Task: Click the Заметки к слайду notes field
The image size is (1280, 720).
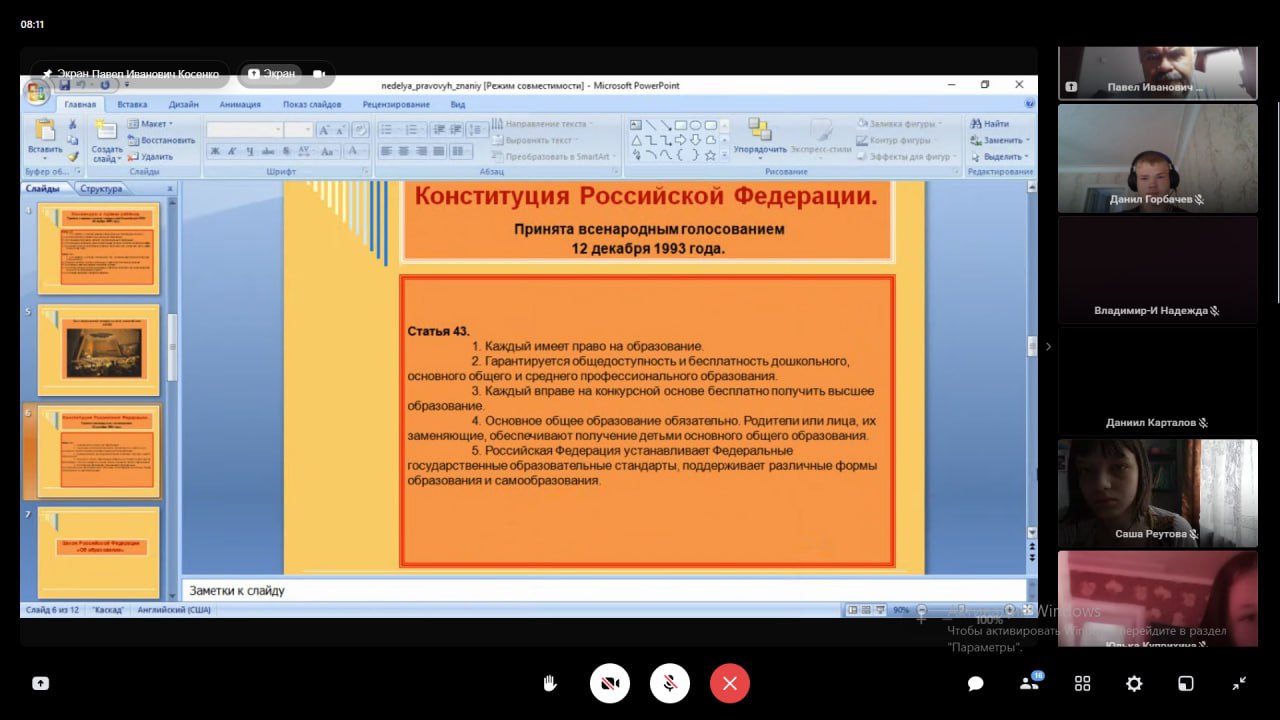Action: click(x=604, y=591)
